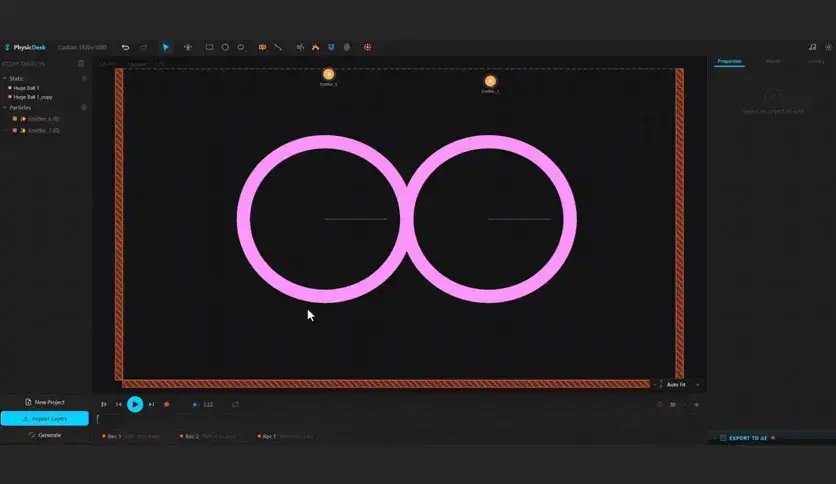Collapse the Static group
The image size is (836, 484).
point(5,78)
